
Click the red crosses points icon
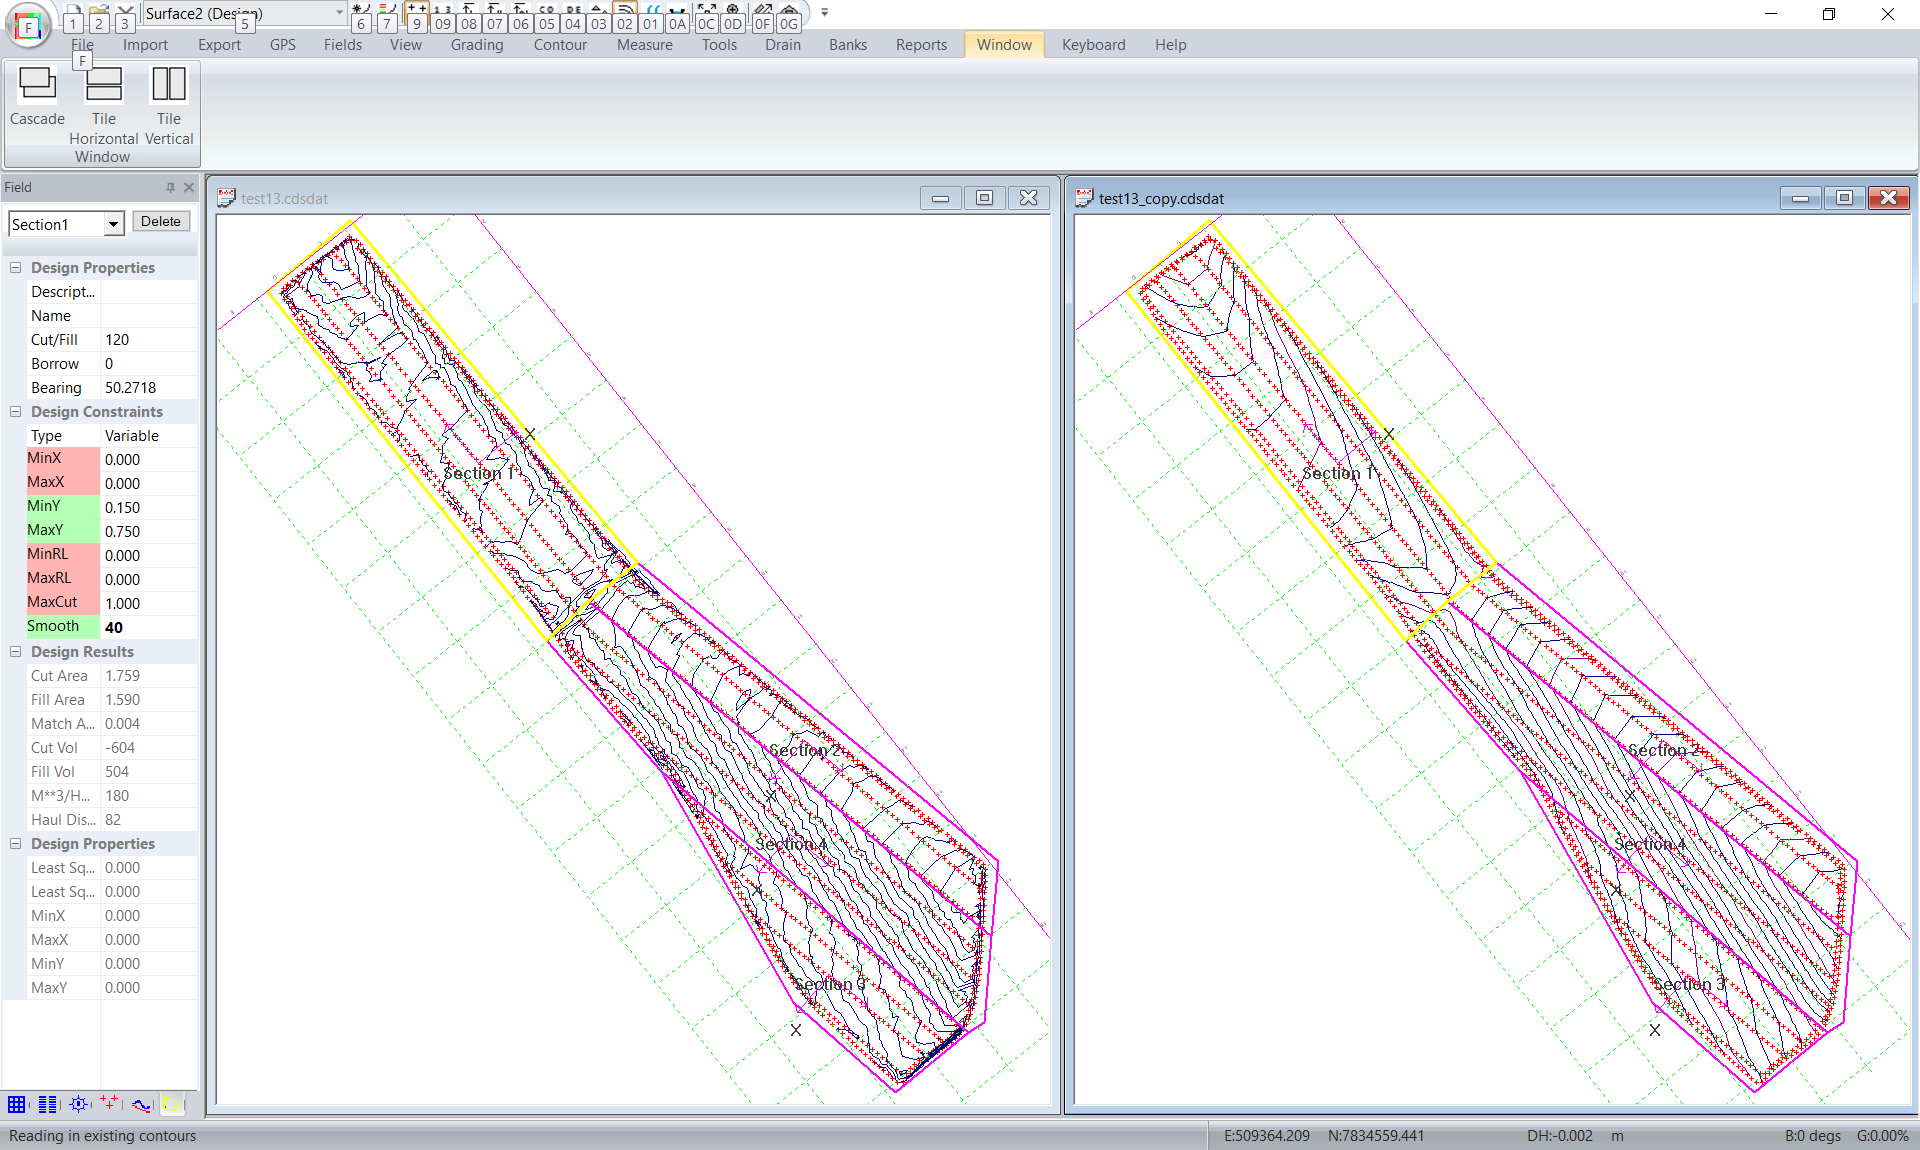[x=109, y=1104]
